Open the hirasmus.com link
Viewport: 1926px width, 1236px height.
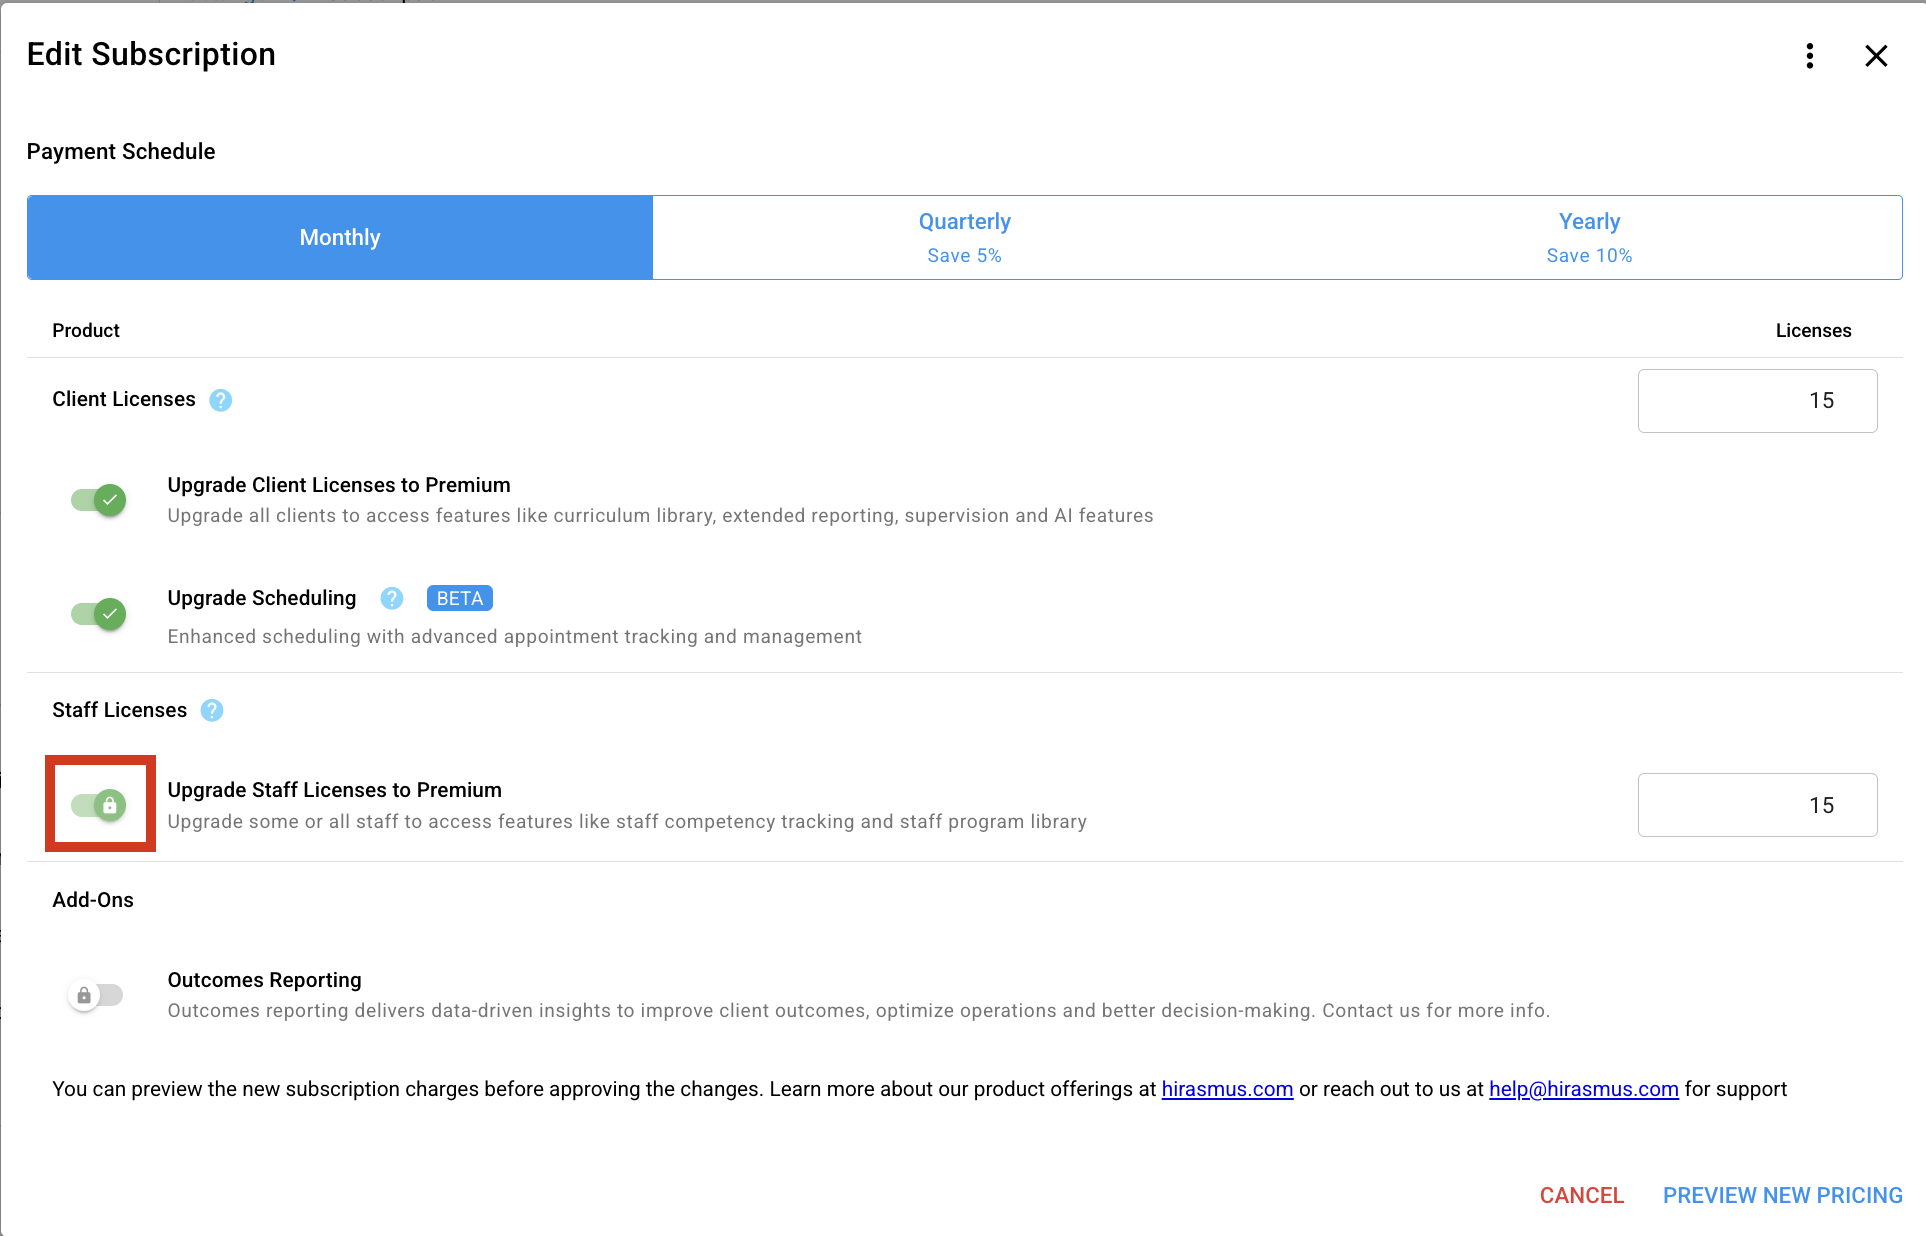click(x=1227, y=1089)
